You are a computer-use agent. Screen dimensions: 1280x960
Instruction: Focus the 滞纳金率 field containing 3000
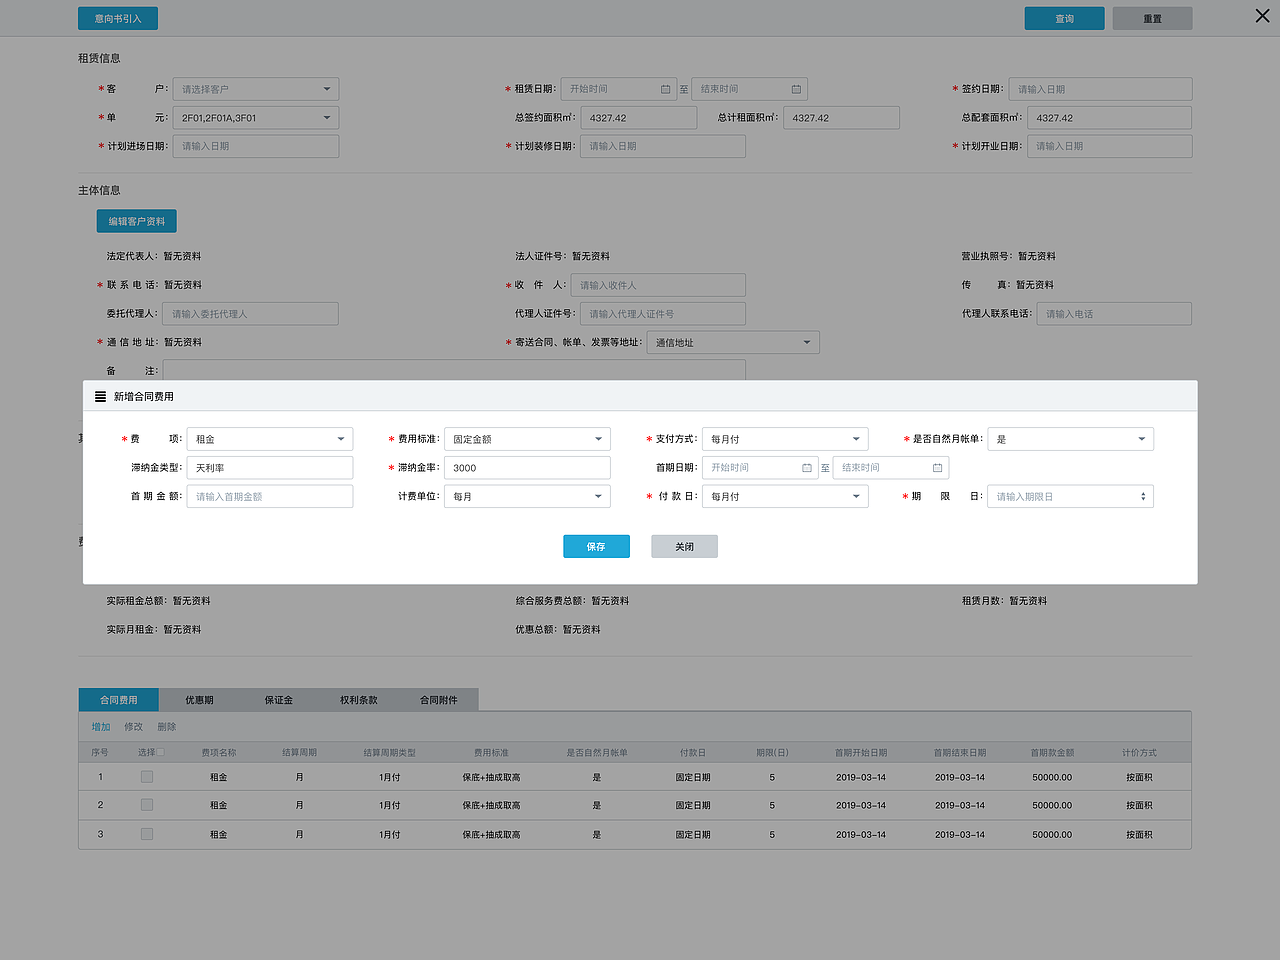[527, 468]
